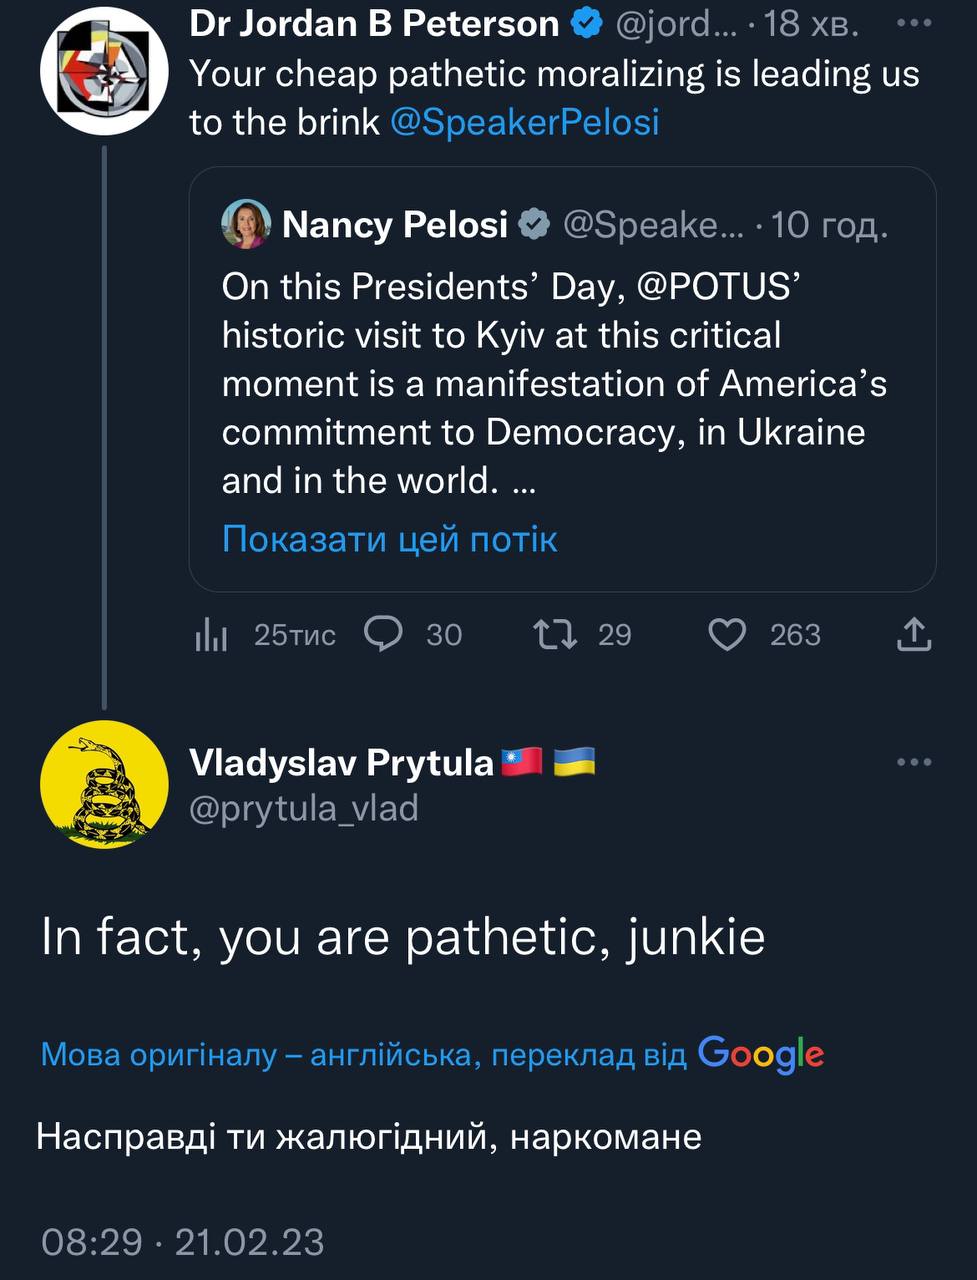Click Nancy Pelosi's verified badge
Viewport: 977px width, 1280px height.
pyautogui.click(x=535, y=225)
